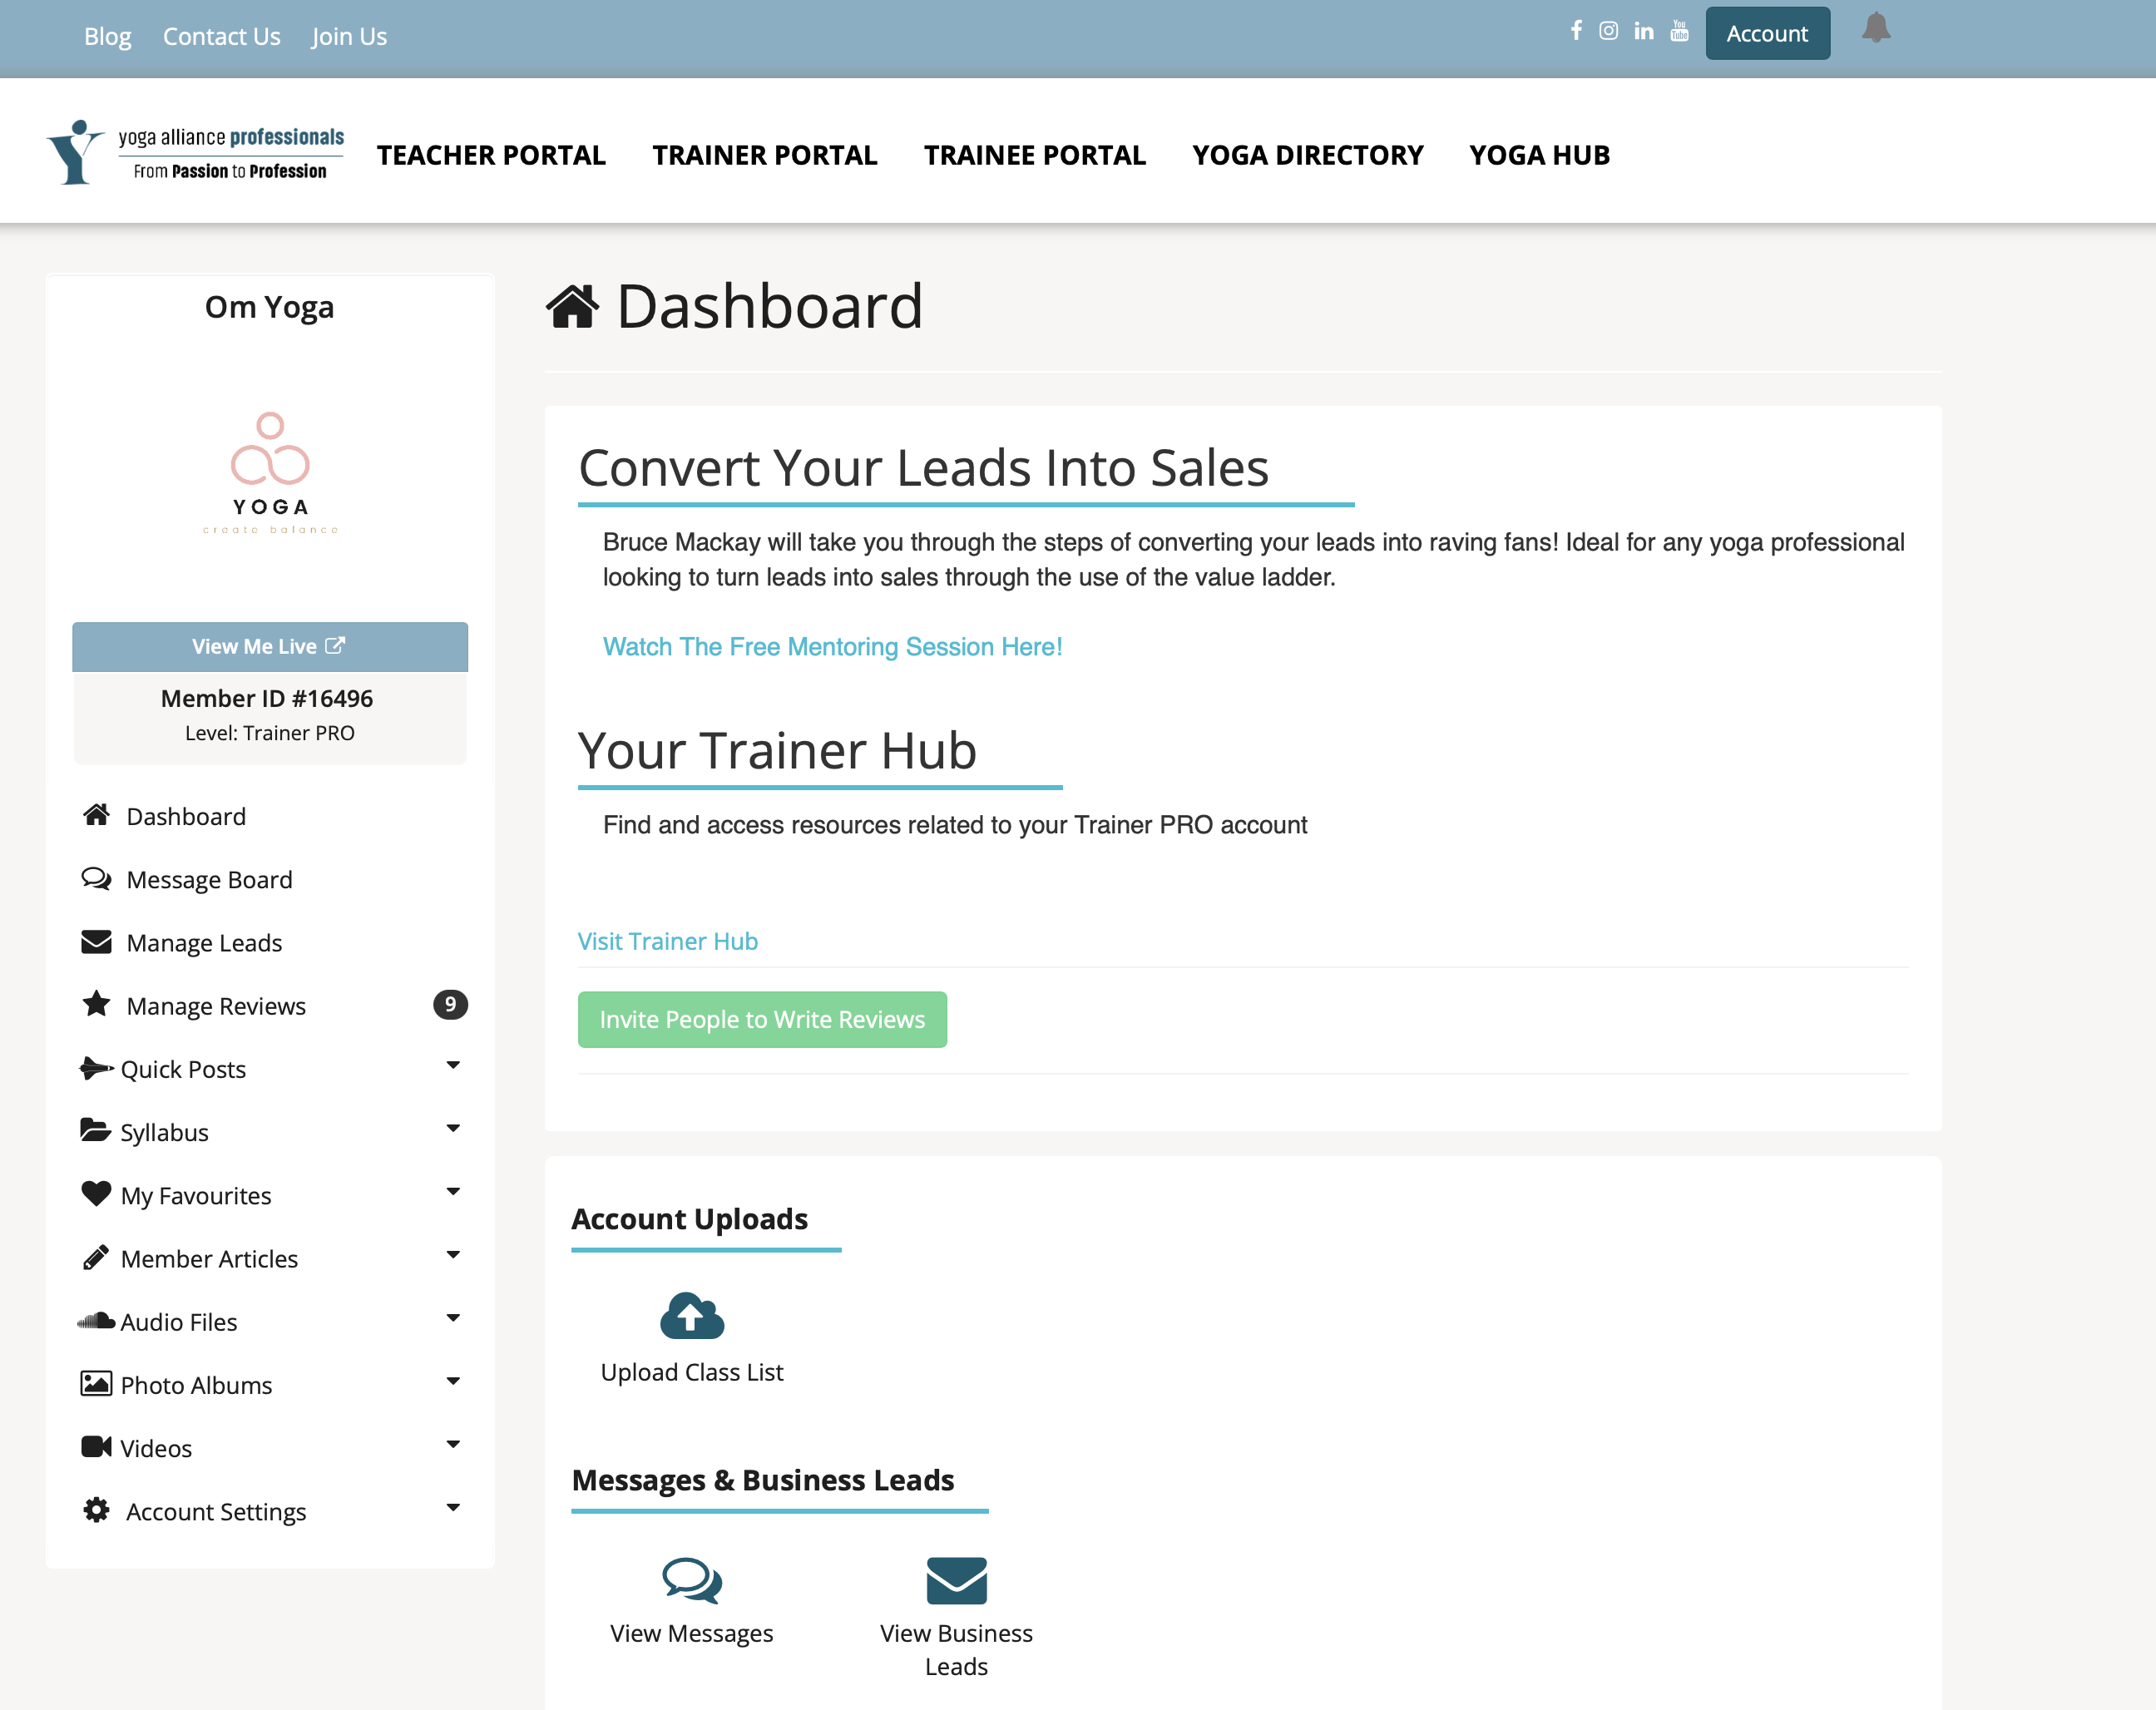Screen dimensions: 2156x1710
Task: Switch to the Trainer Portal tab
Action: 764,155
